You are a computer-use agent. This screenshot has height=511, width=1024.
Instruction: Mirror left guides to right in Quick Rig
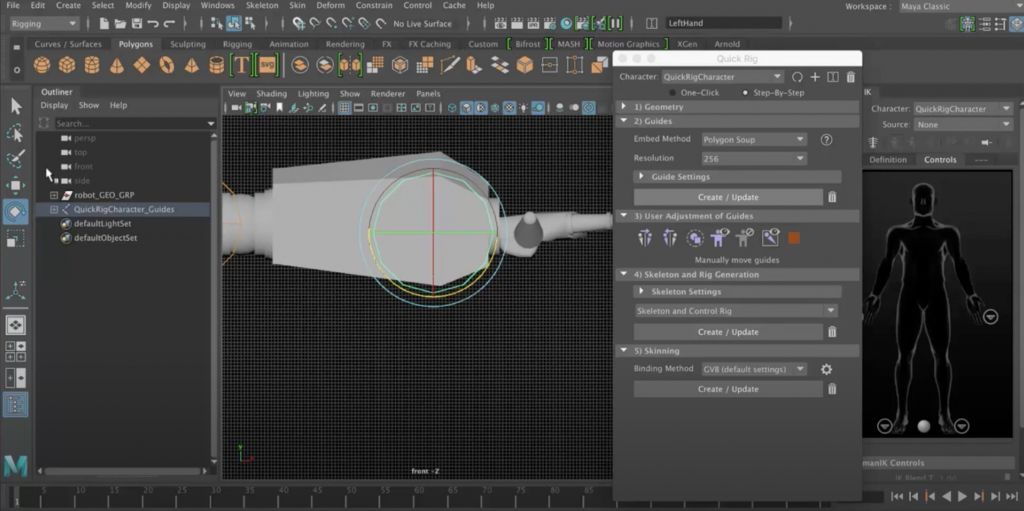click(x=645, y=239)
